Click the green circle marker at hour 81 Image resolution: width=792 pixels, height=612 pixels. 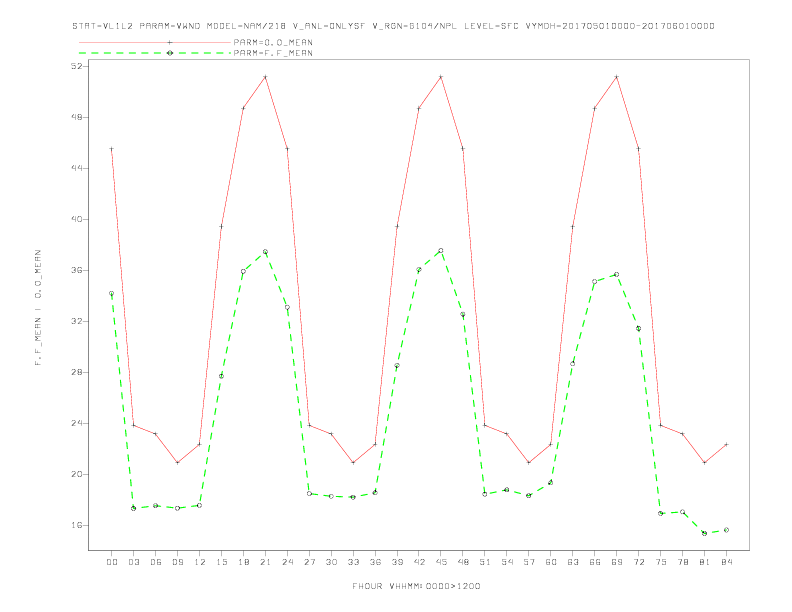pos(705,533)
